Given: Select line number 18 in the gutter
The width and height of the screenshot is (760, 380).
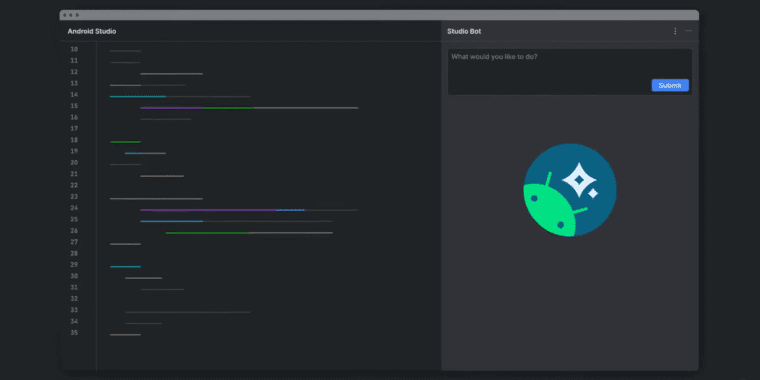Looking at the screenshot, I should [x=74, y=140].
